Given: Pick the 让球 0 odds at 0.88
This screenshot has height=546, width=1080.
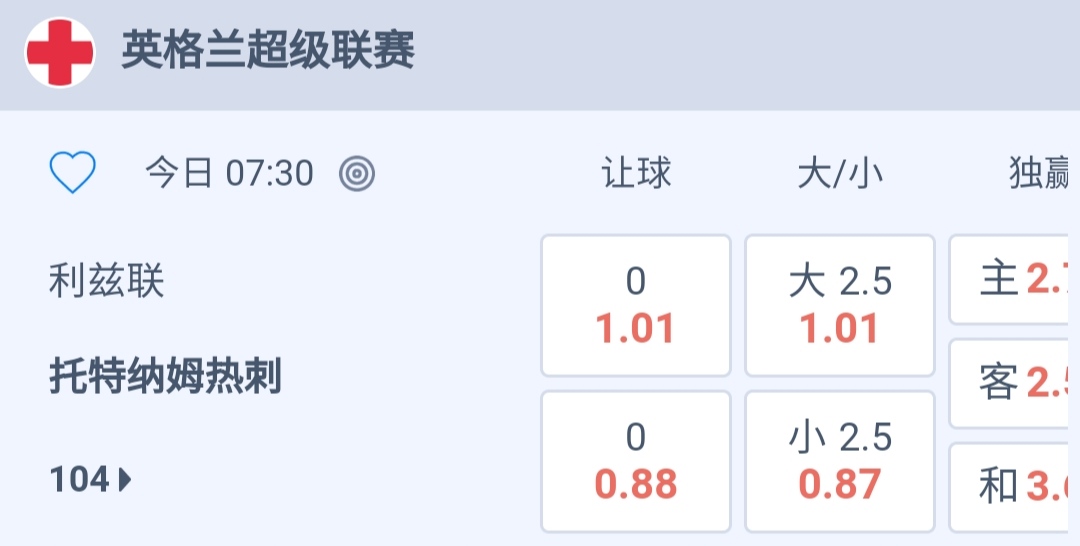Looking at the screenshot, I should point(636,461).
